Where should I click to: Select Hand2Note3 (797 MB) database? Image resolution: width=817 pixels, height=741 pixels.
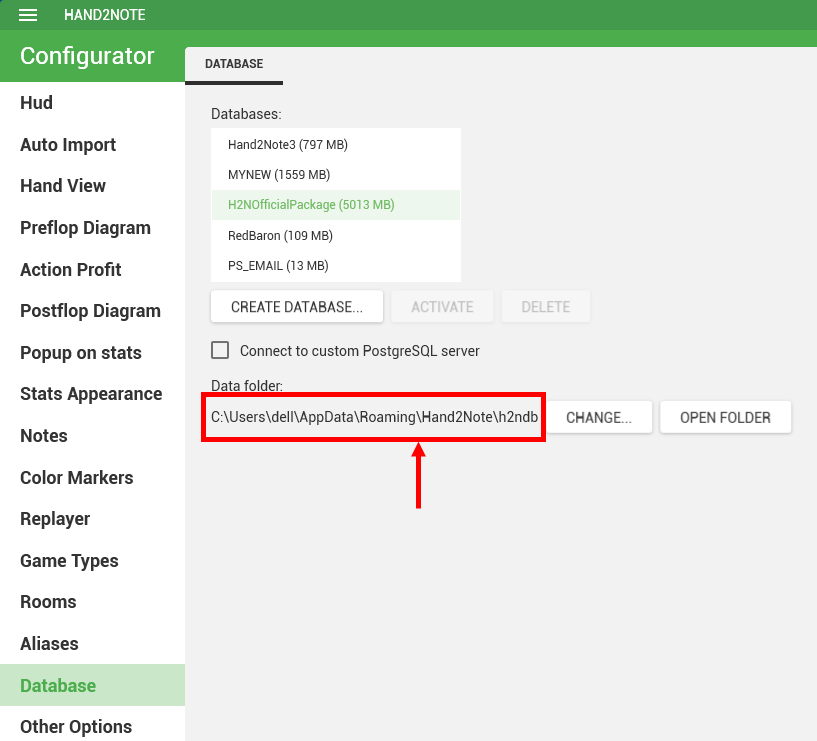click(336, 144)
